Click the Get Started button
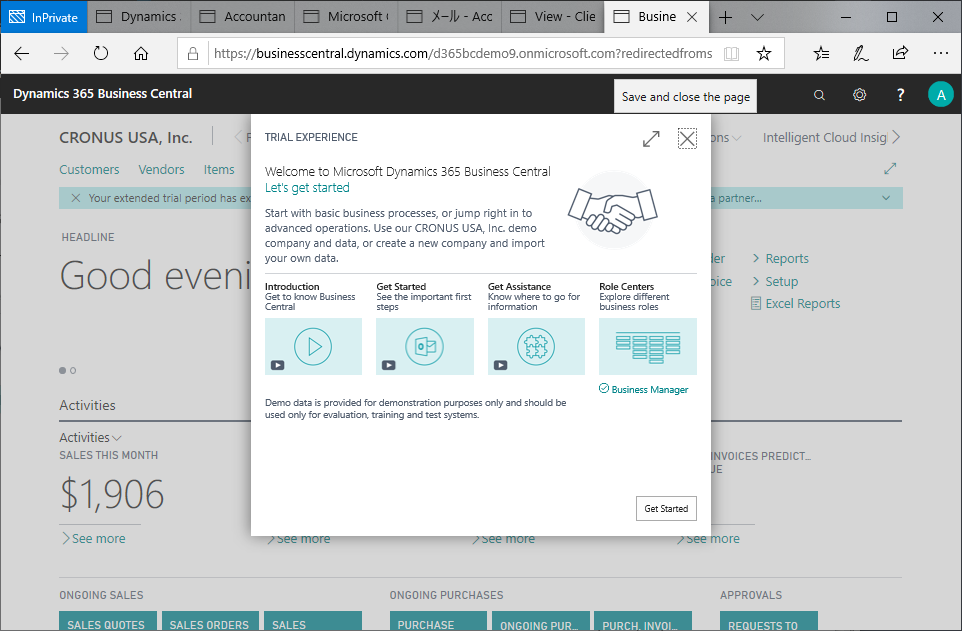The image size is (962, 631). tap(666, 508)
